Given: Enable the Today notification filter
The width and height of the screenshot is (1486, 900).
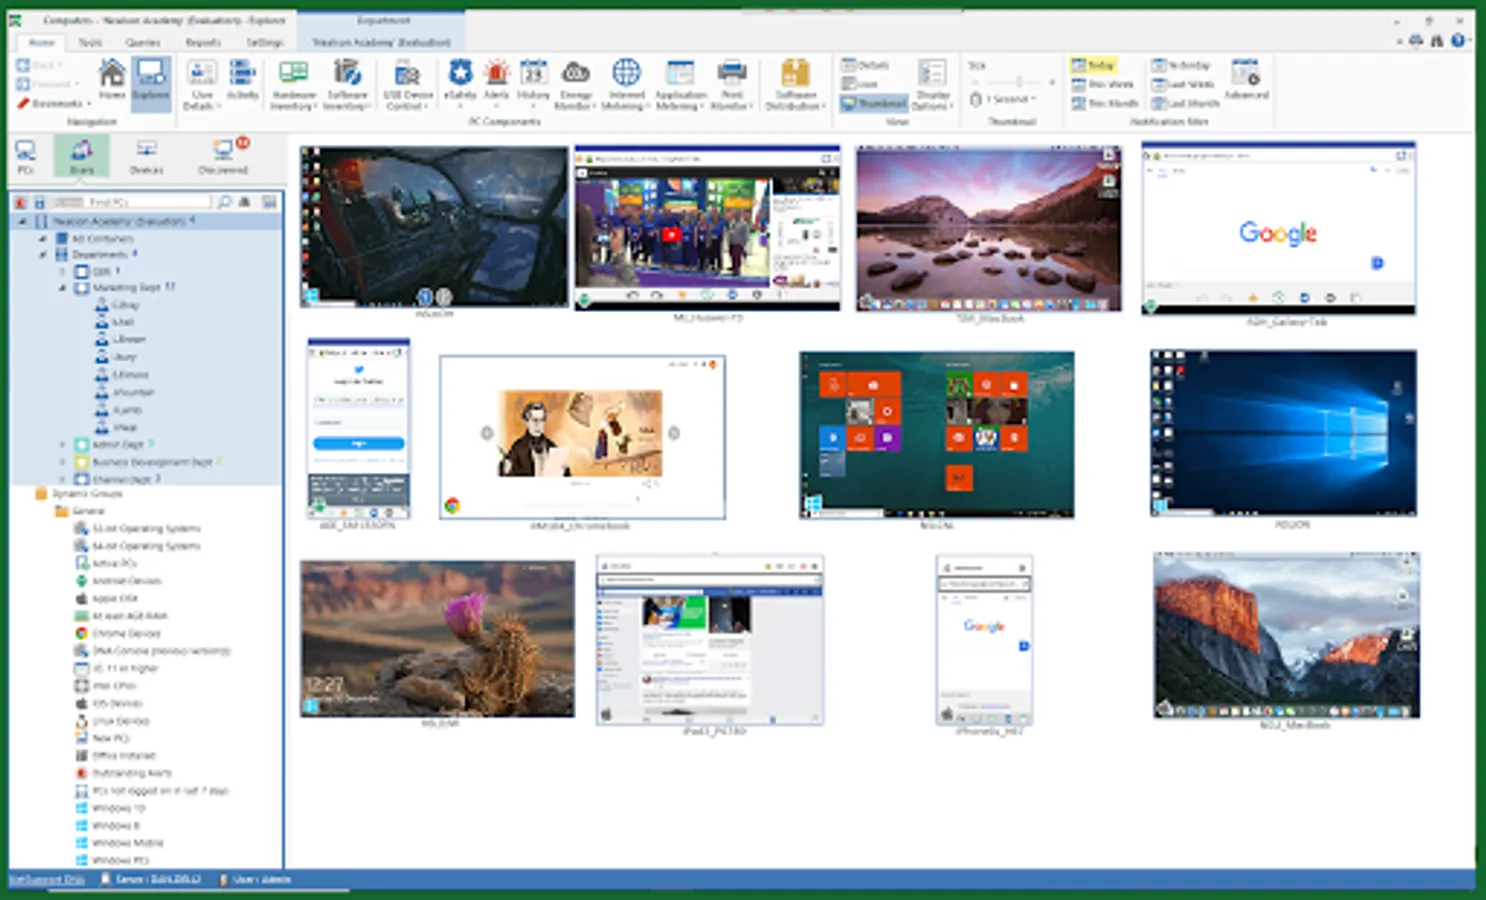Looking at the screenshot, I should coord(1092,65).
